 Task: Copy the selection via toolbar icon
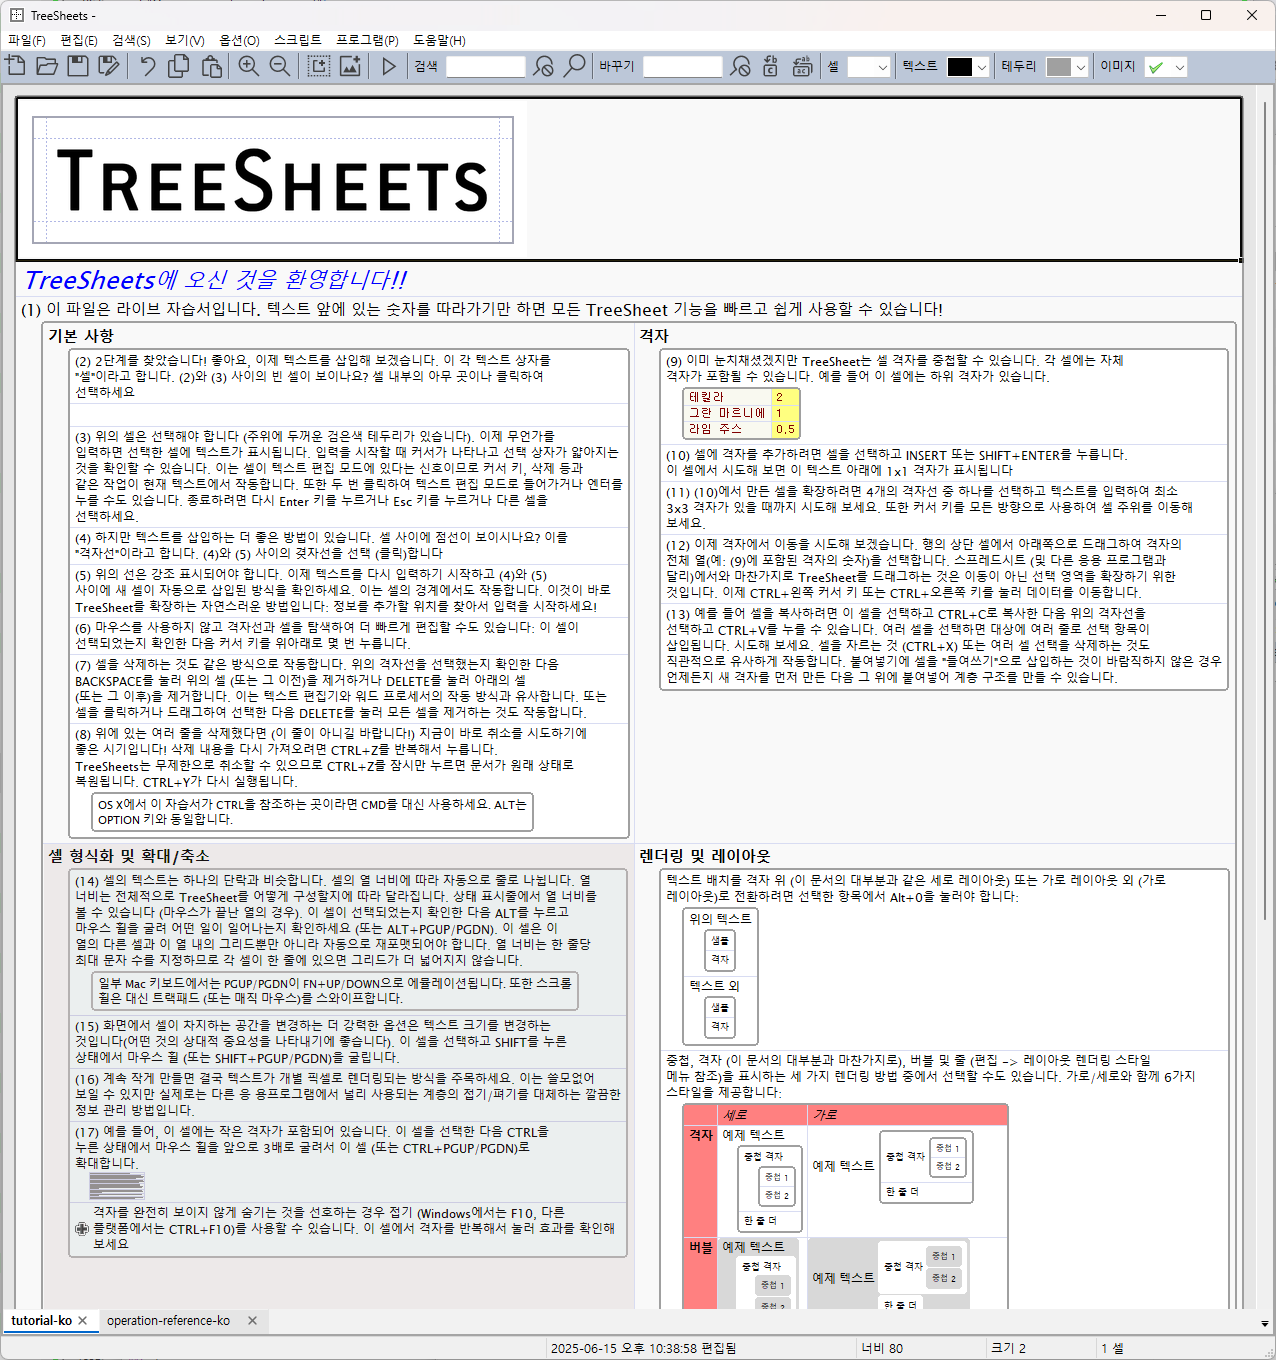click(x=179, y=66)
